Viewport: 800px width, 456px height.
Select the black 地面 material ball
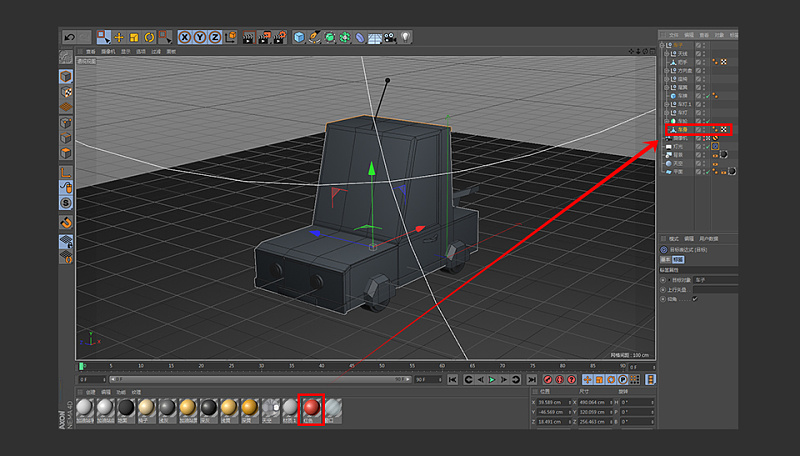click(x=126, y=410)
